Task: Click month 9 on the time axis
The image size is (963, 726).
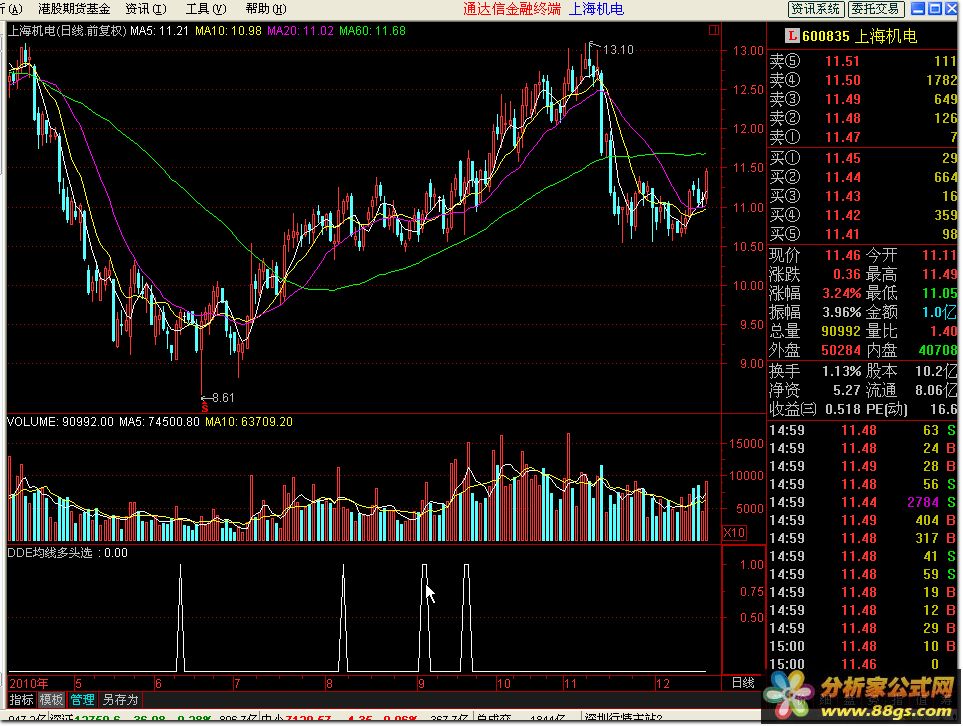Action: 421,683
